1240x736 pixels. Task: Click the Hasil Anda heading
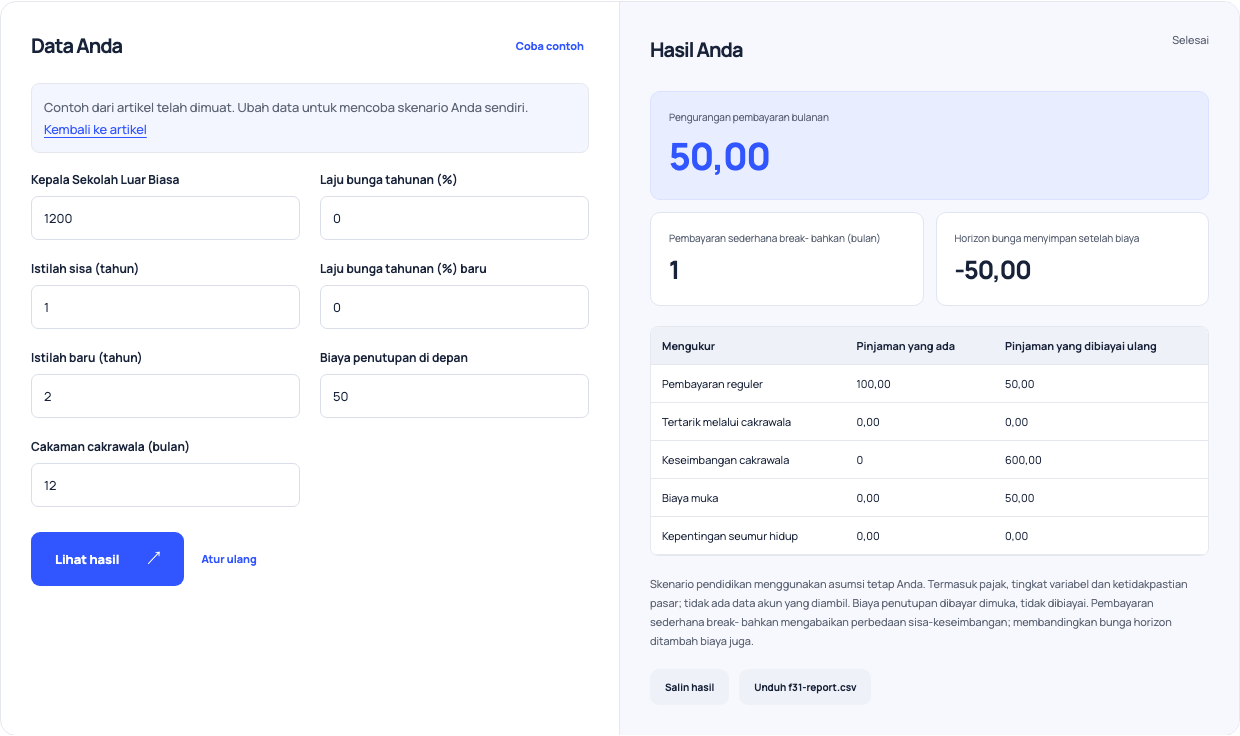tap(697, 50)
